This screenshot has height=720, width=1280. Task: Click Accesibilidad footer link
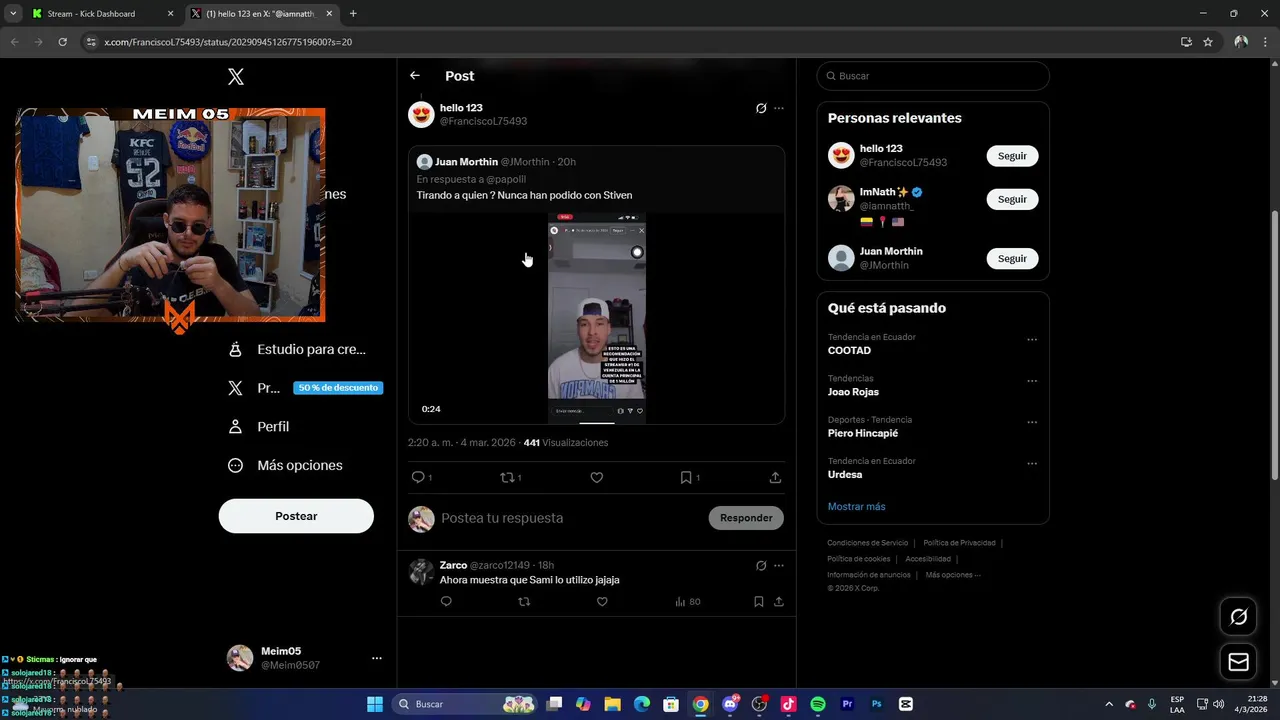click(x=928, y=559)
